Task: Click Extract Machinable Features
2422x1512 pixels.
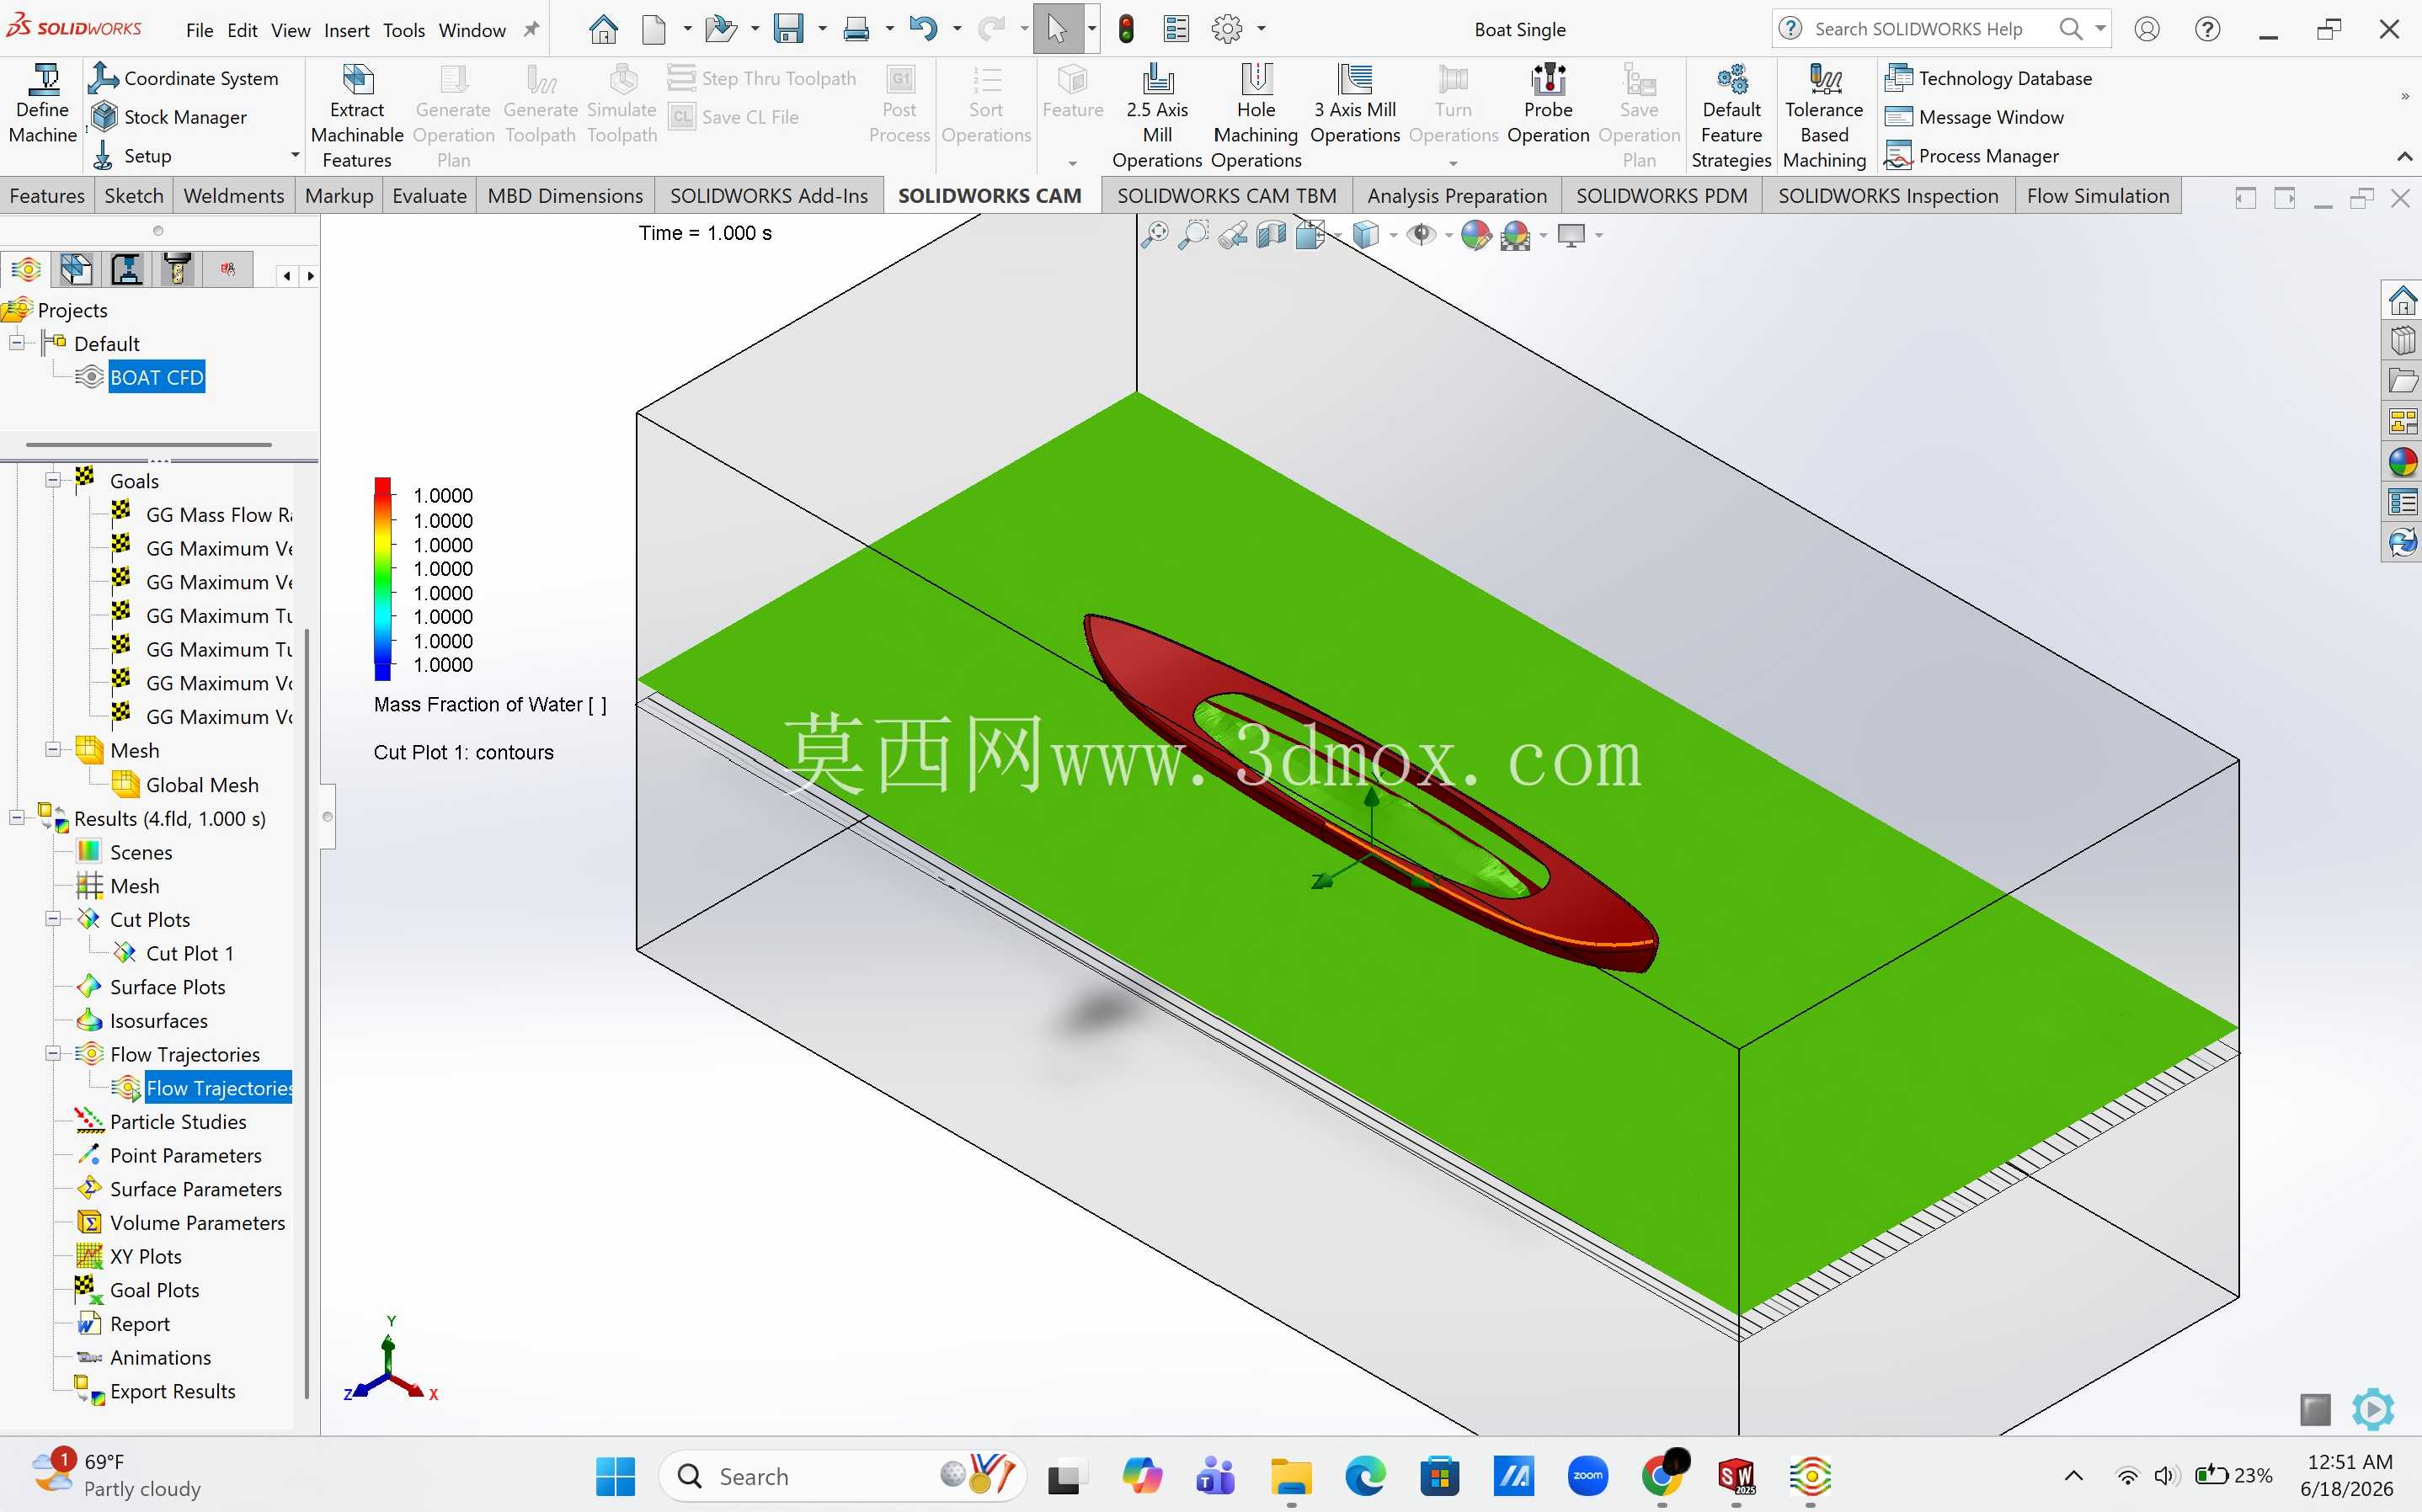Action: point(357,116)
